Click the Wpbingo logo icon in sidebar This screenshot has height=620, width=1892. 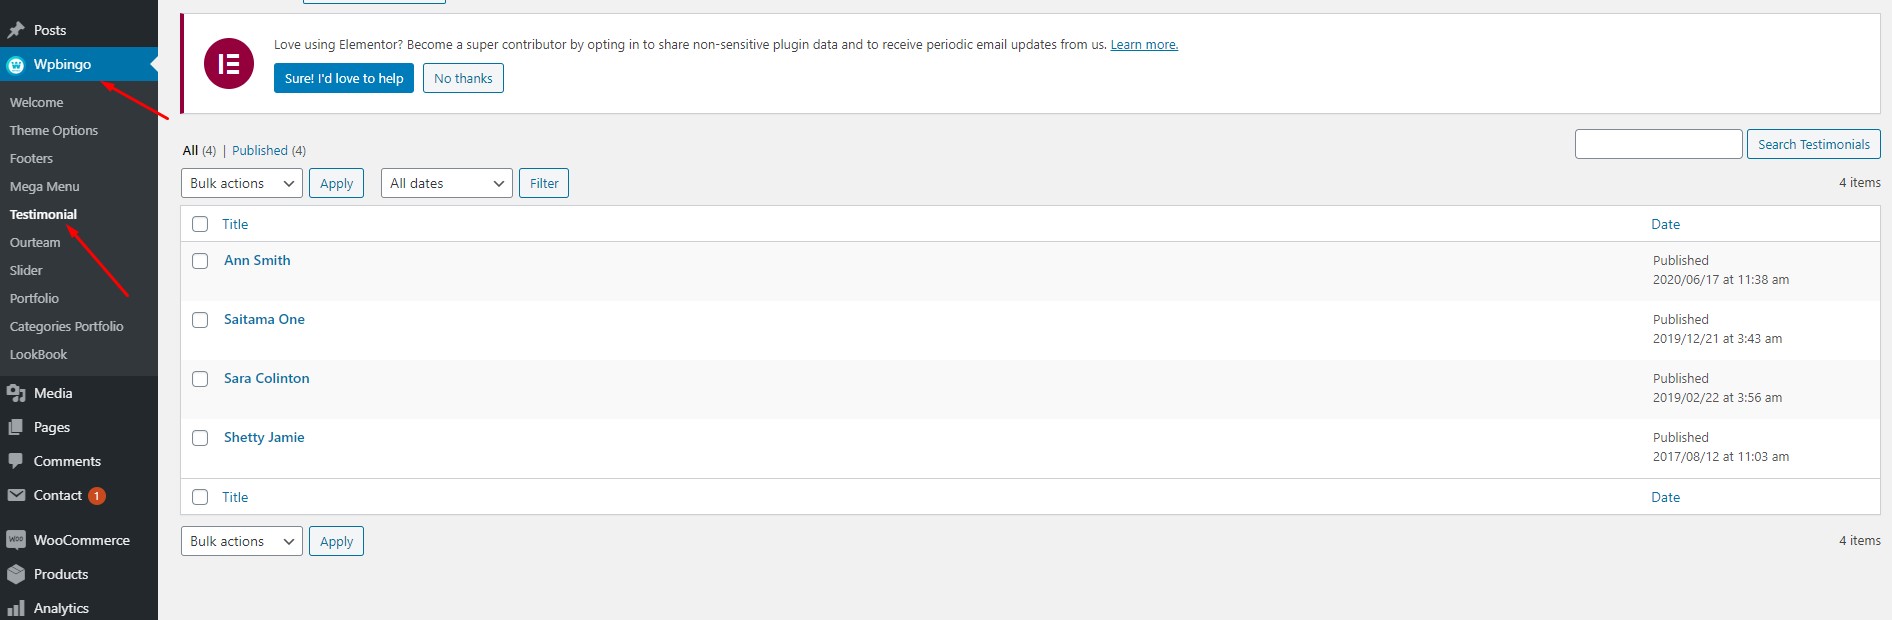point(16,65)
